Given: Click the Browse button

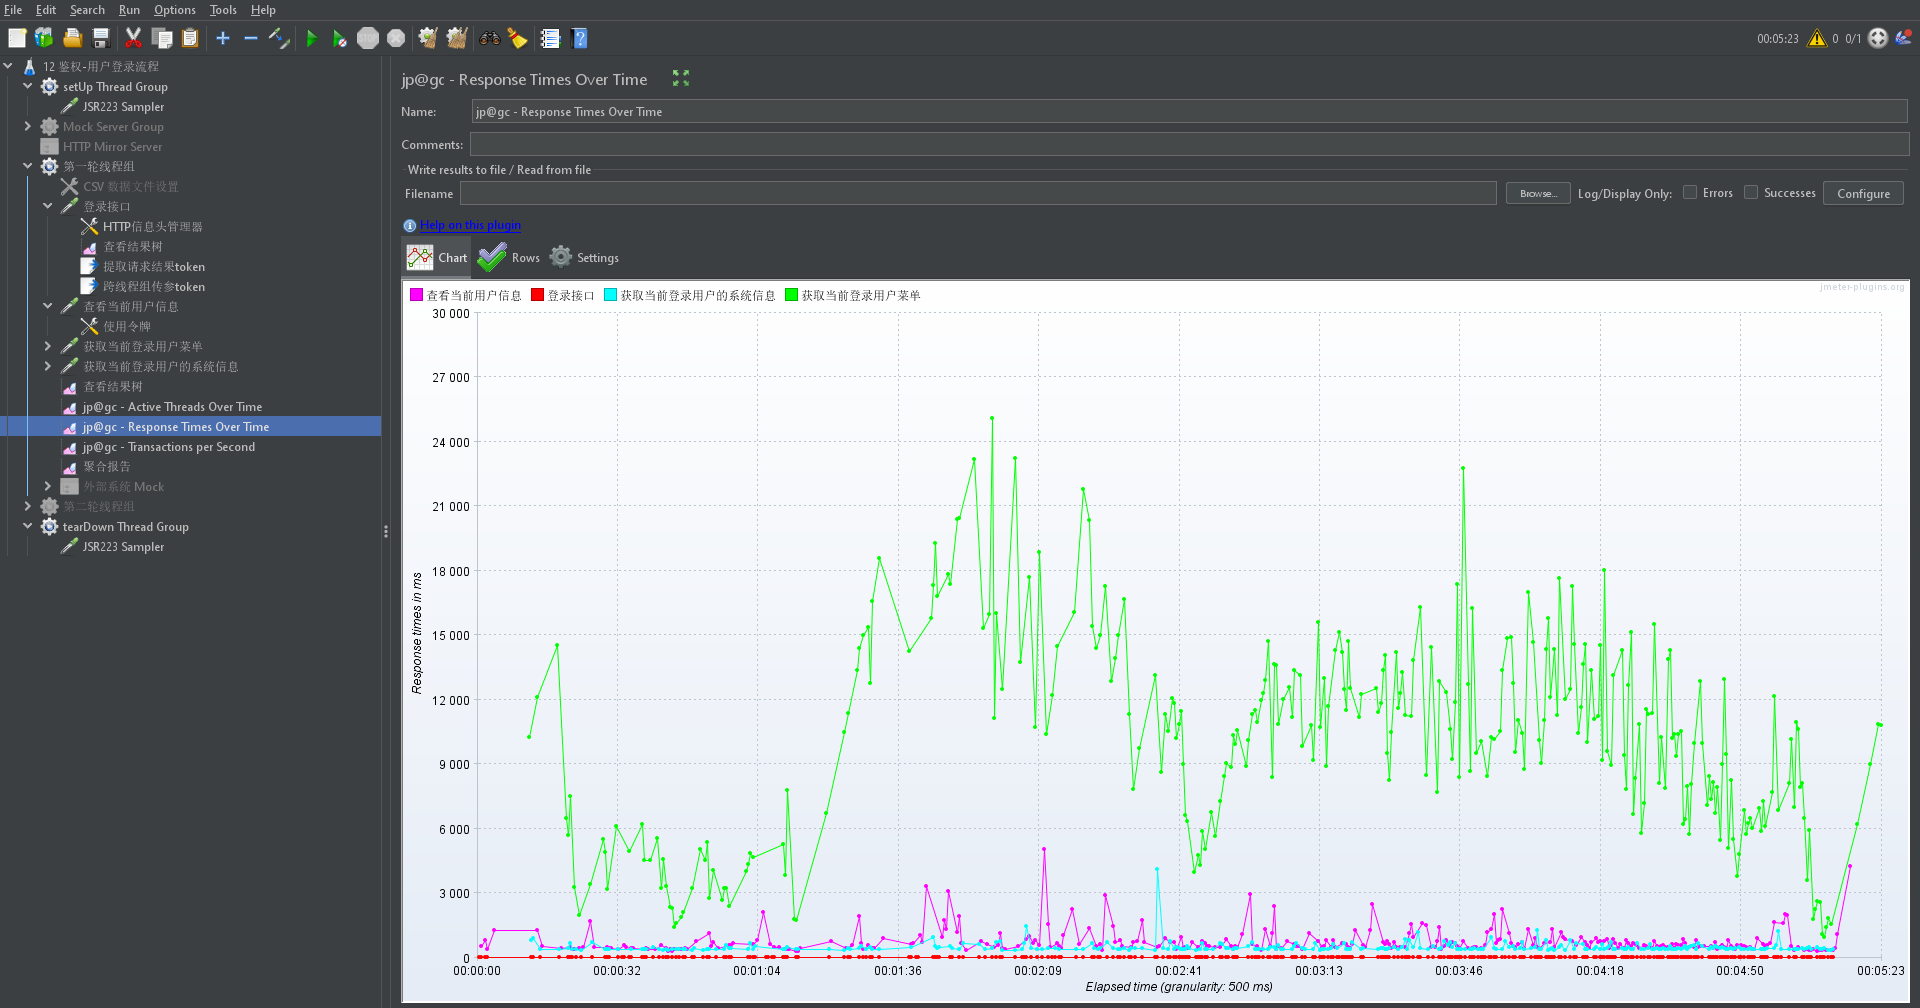Looking at the screenshot, I should [1538, 193].
